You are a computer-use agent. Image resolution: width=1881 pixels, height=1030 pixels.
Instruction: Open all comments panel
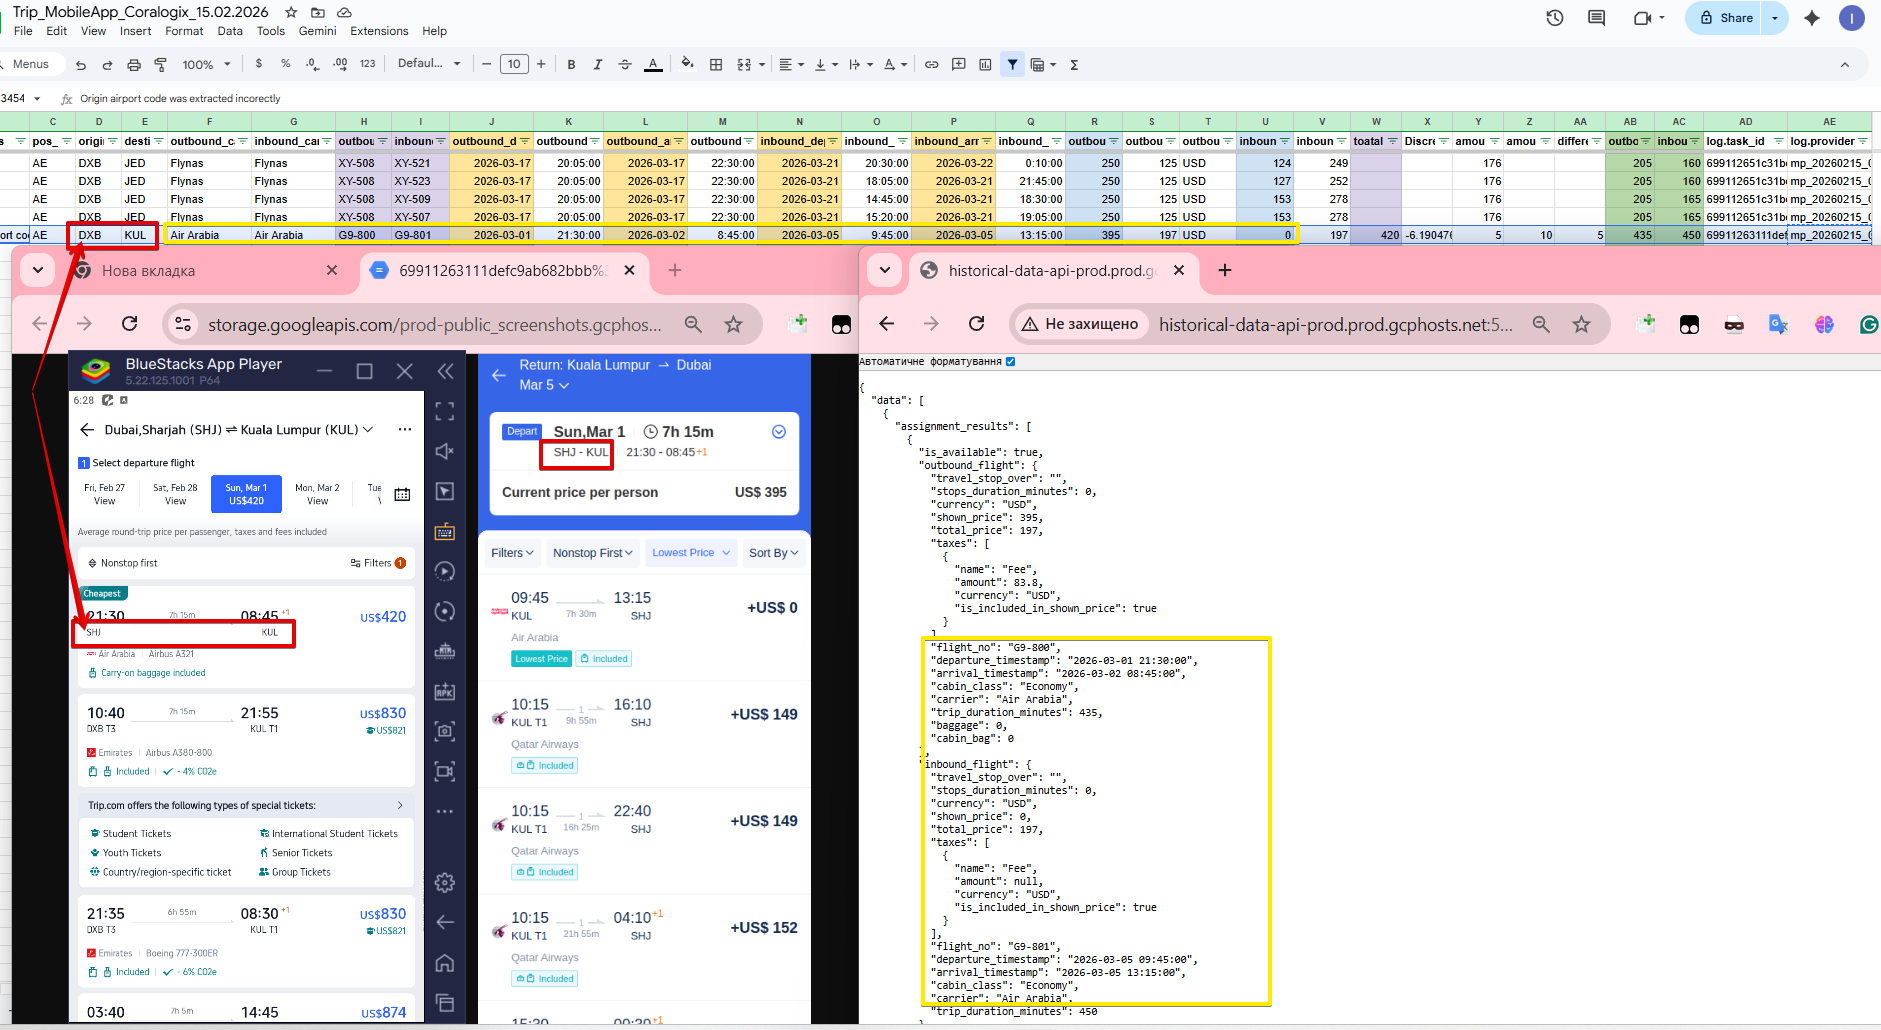pos(1597,18)
